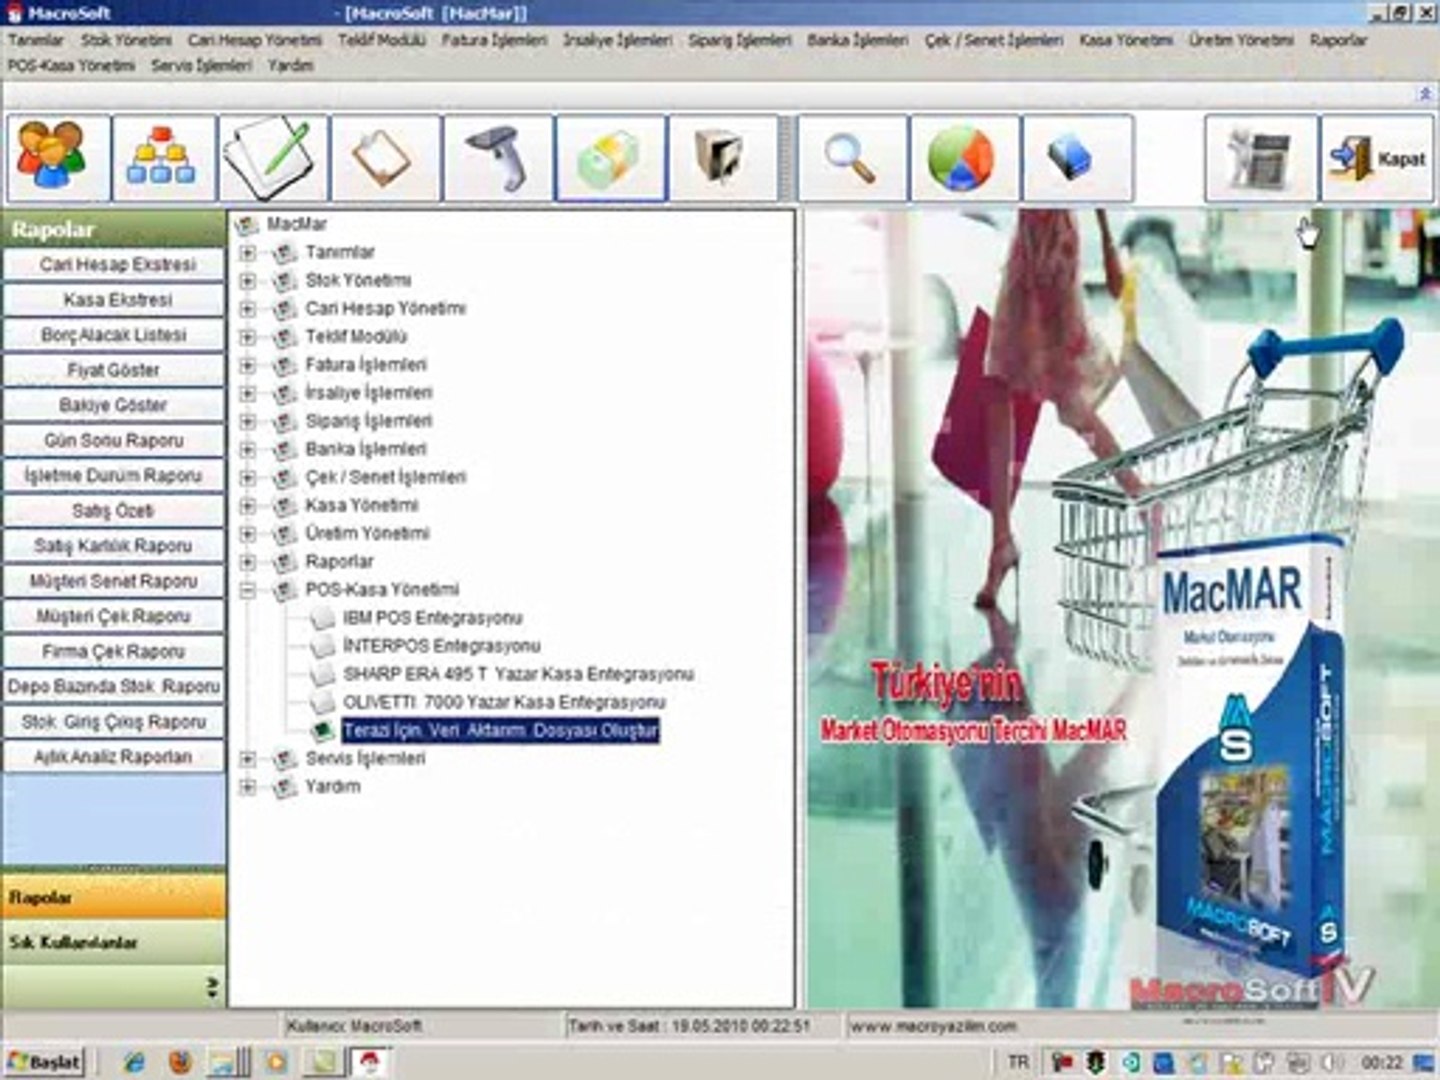
Task: Switch to the Sık Kullanılanlar tab
Action: pyautogui.click(x=114, y=942)
